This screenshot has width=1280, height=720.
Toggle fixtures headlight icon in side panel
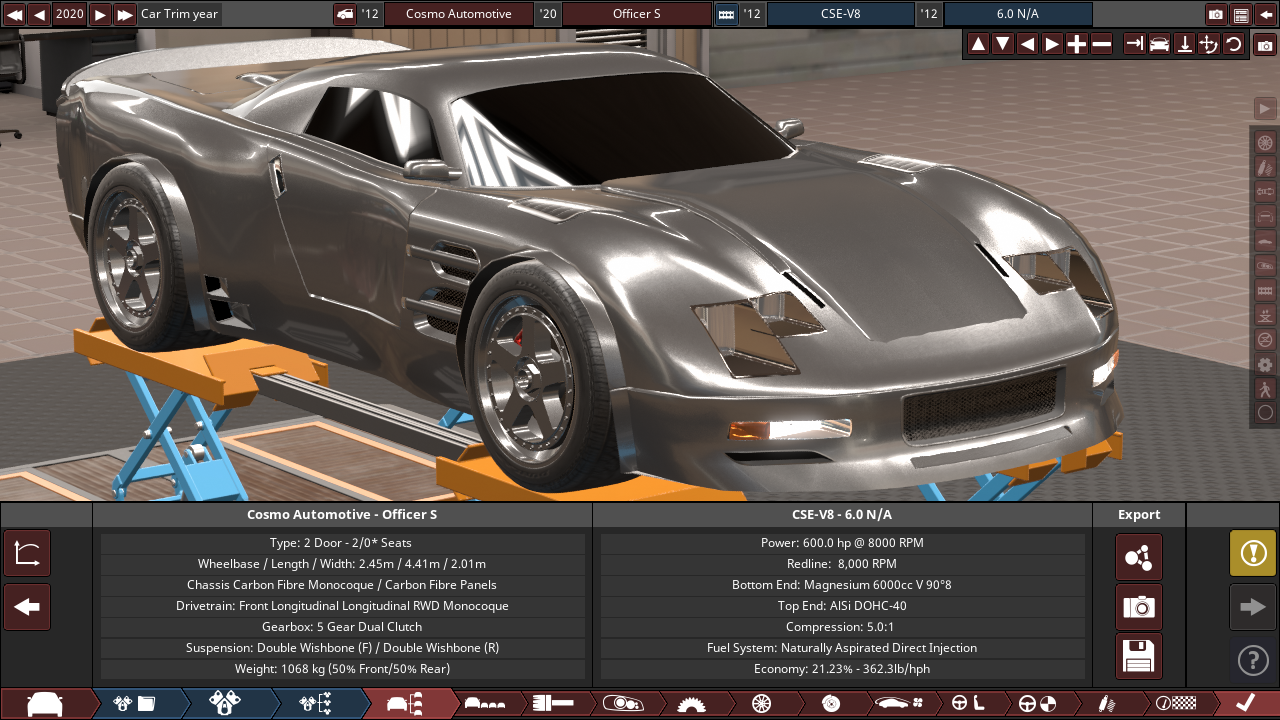(1265, 266)
